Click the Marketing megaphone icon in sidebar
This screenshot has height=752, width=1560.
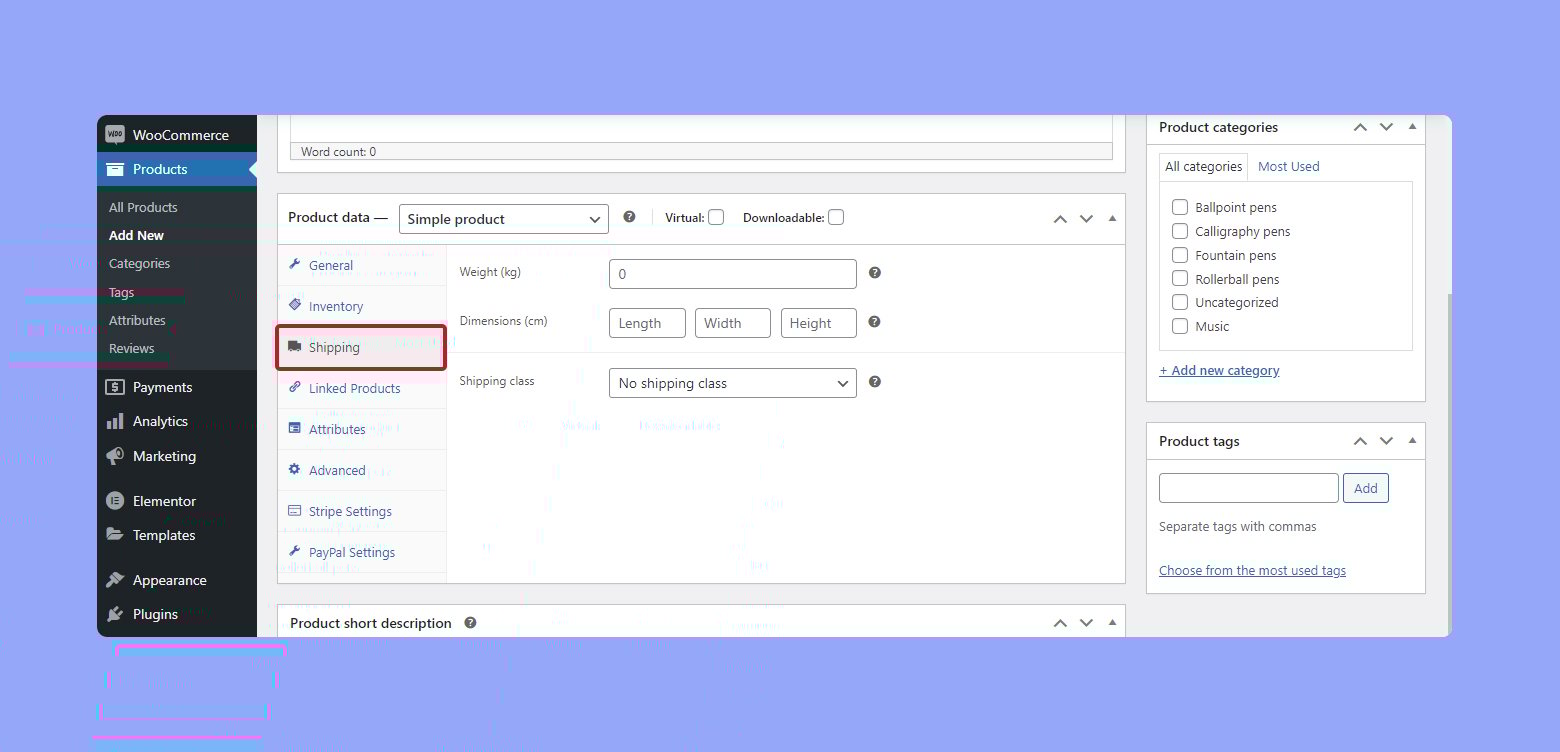(x=115, y=456)
